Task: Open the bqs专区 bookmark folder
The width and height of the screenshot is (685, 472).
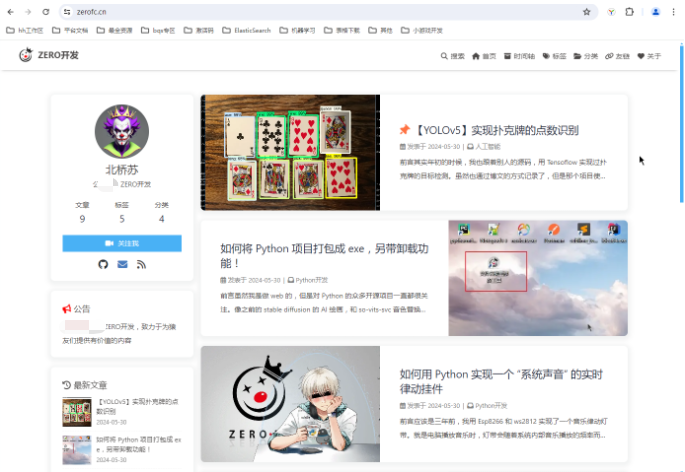Action: (x=158, y=30)
